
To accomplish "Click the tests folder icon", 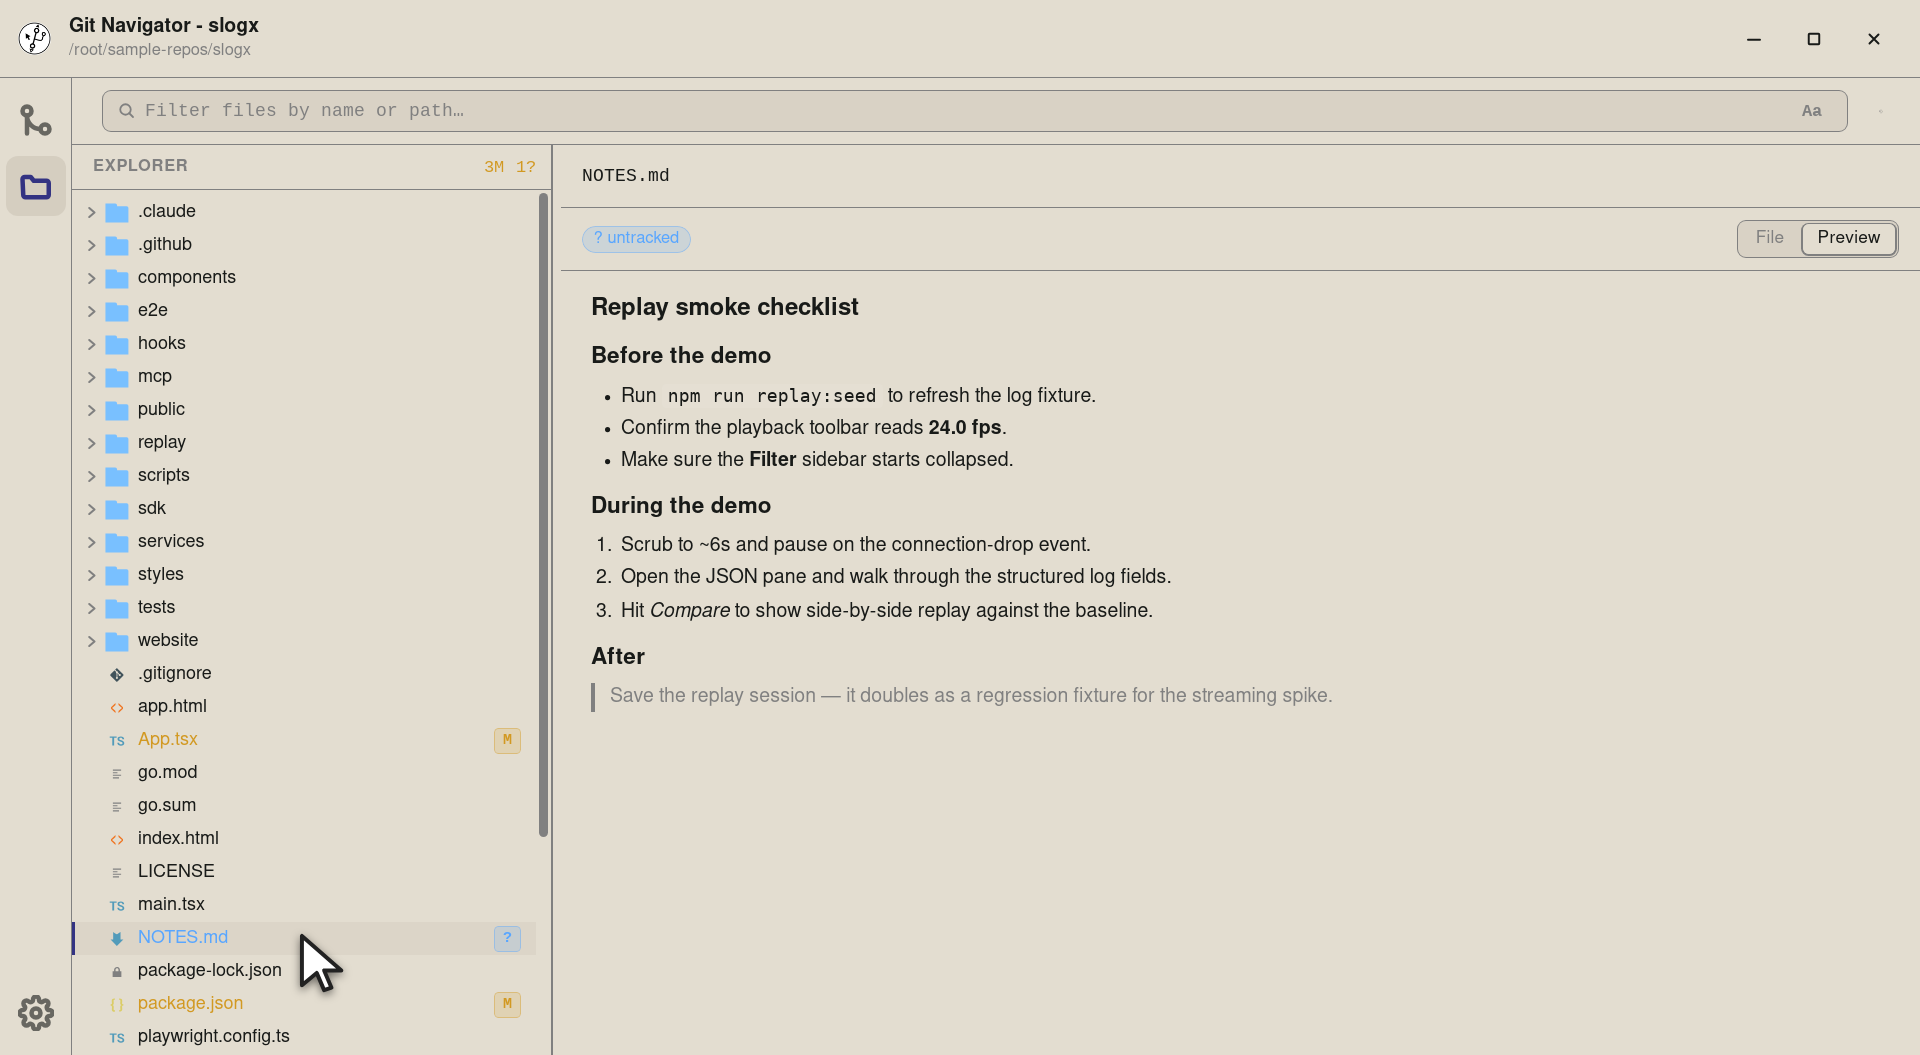I will 117,608.
